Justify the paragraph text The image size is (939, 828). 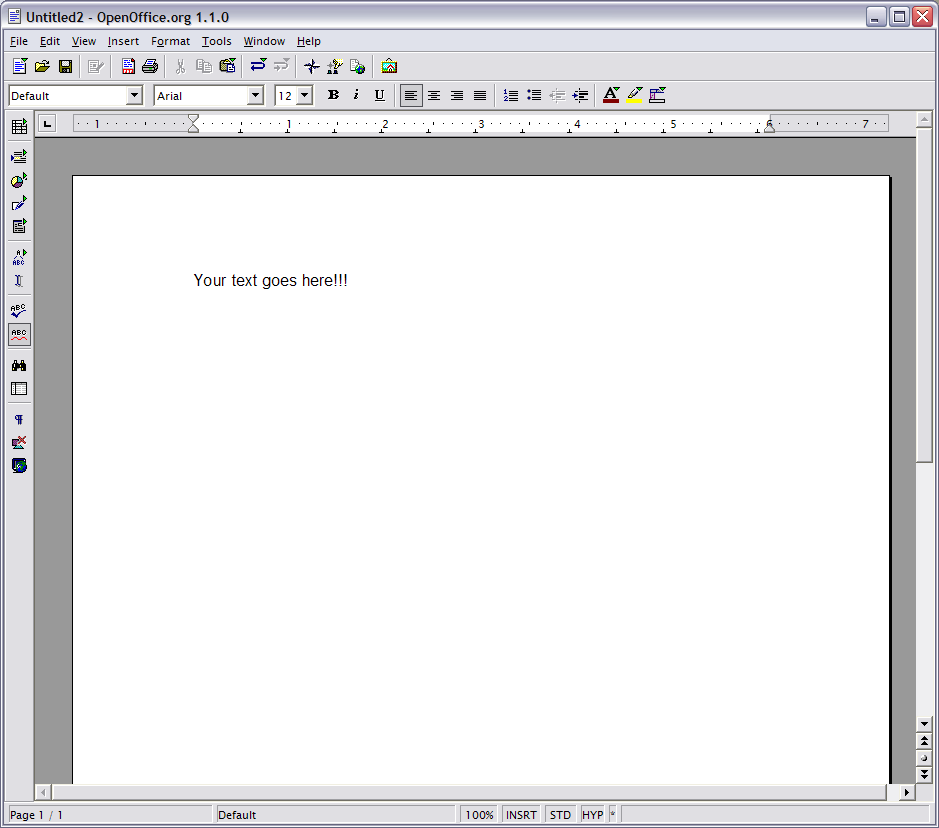tap(480, 95)
